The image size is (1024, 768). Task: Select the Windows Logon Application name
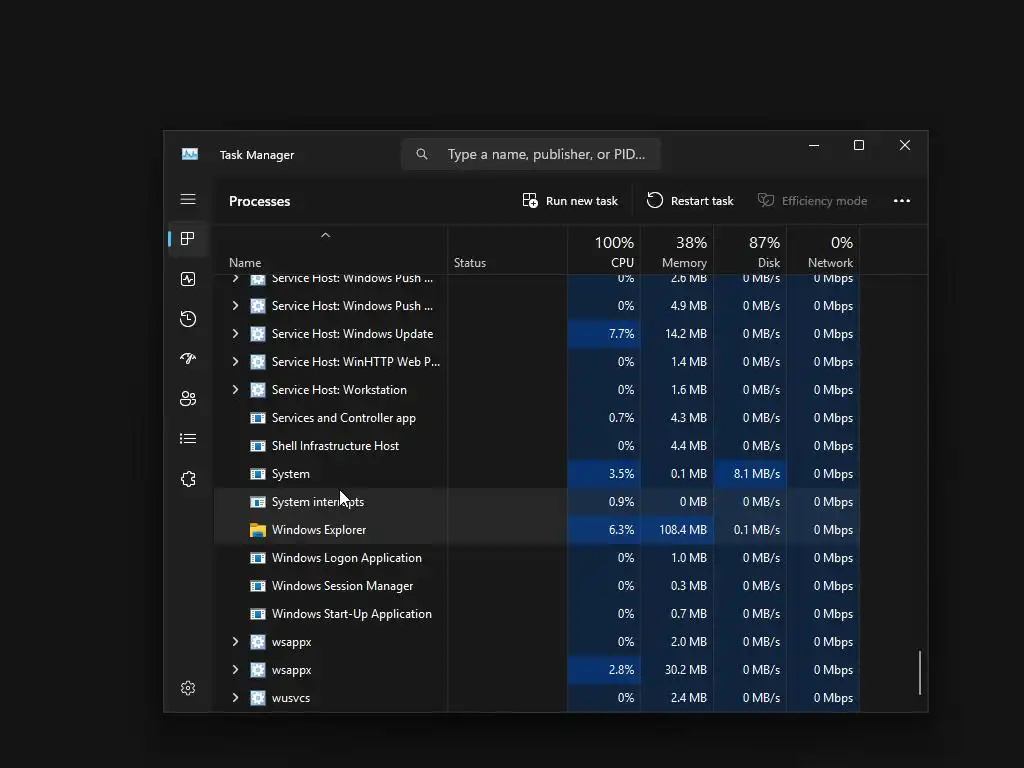(347, 558)
